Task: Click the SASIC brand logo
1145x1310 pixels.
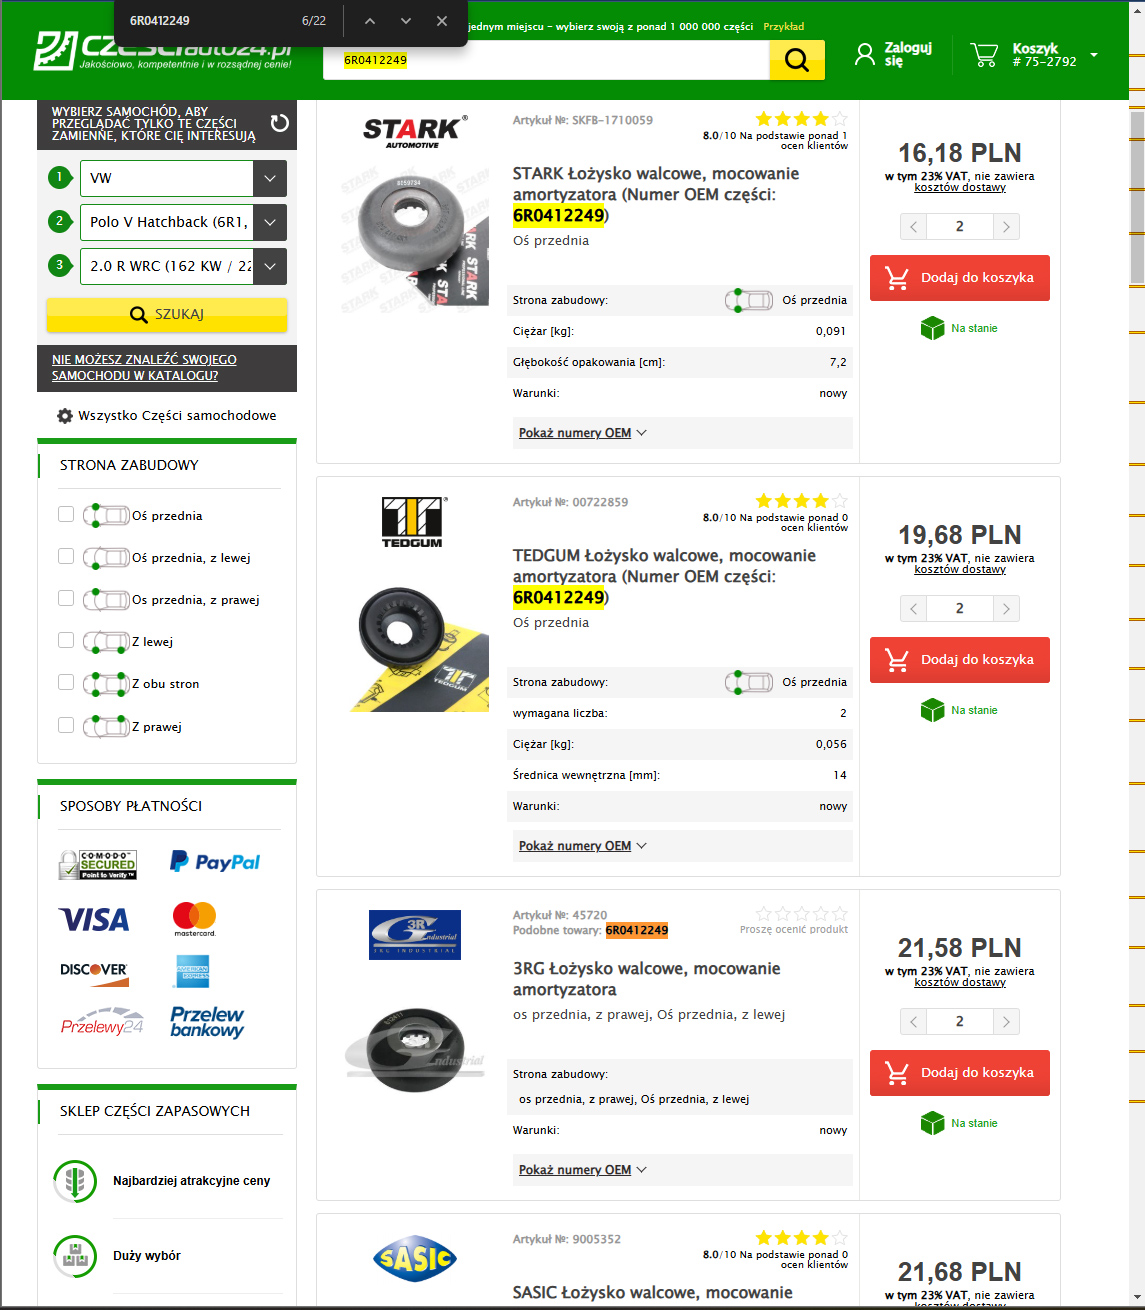Action: tap(414, 1259)
